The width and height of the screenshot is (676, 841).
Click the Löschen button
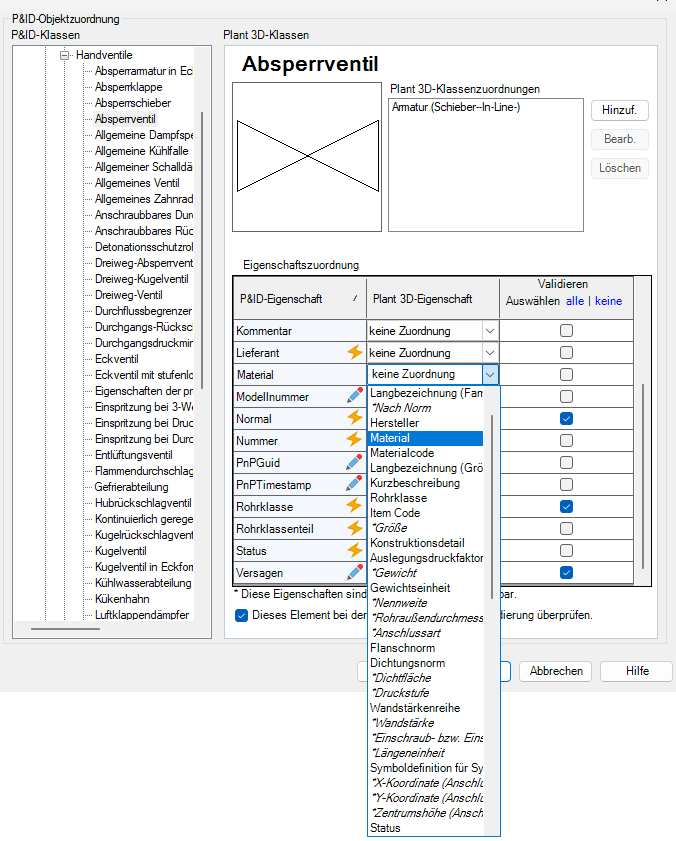point(620,168)
